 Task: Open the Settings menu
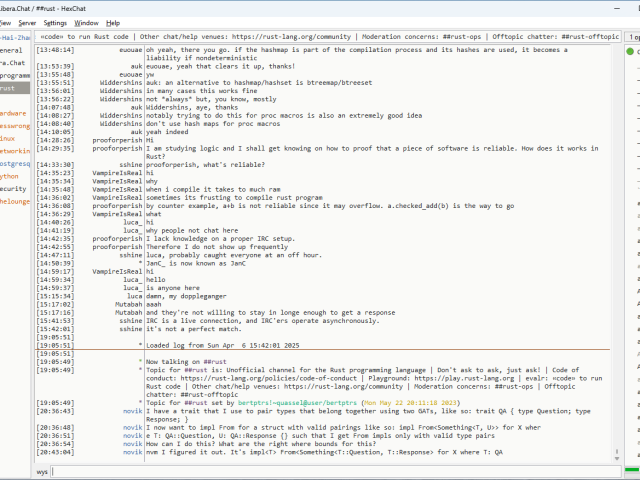56,22
